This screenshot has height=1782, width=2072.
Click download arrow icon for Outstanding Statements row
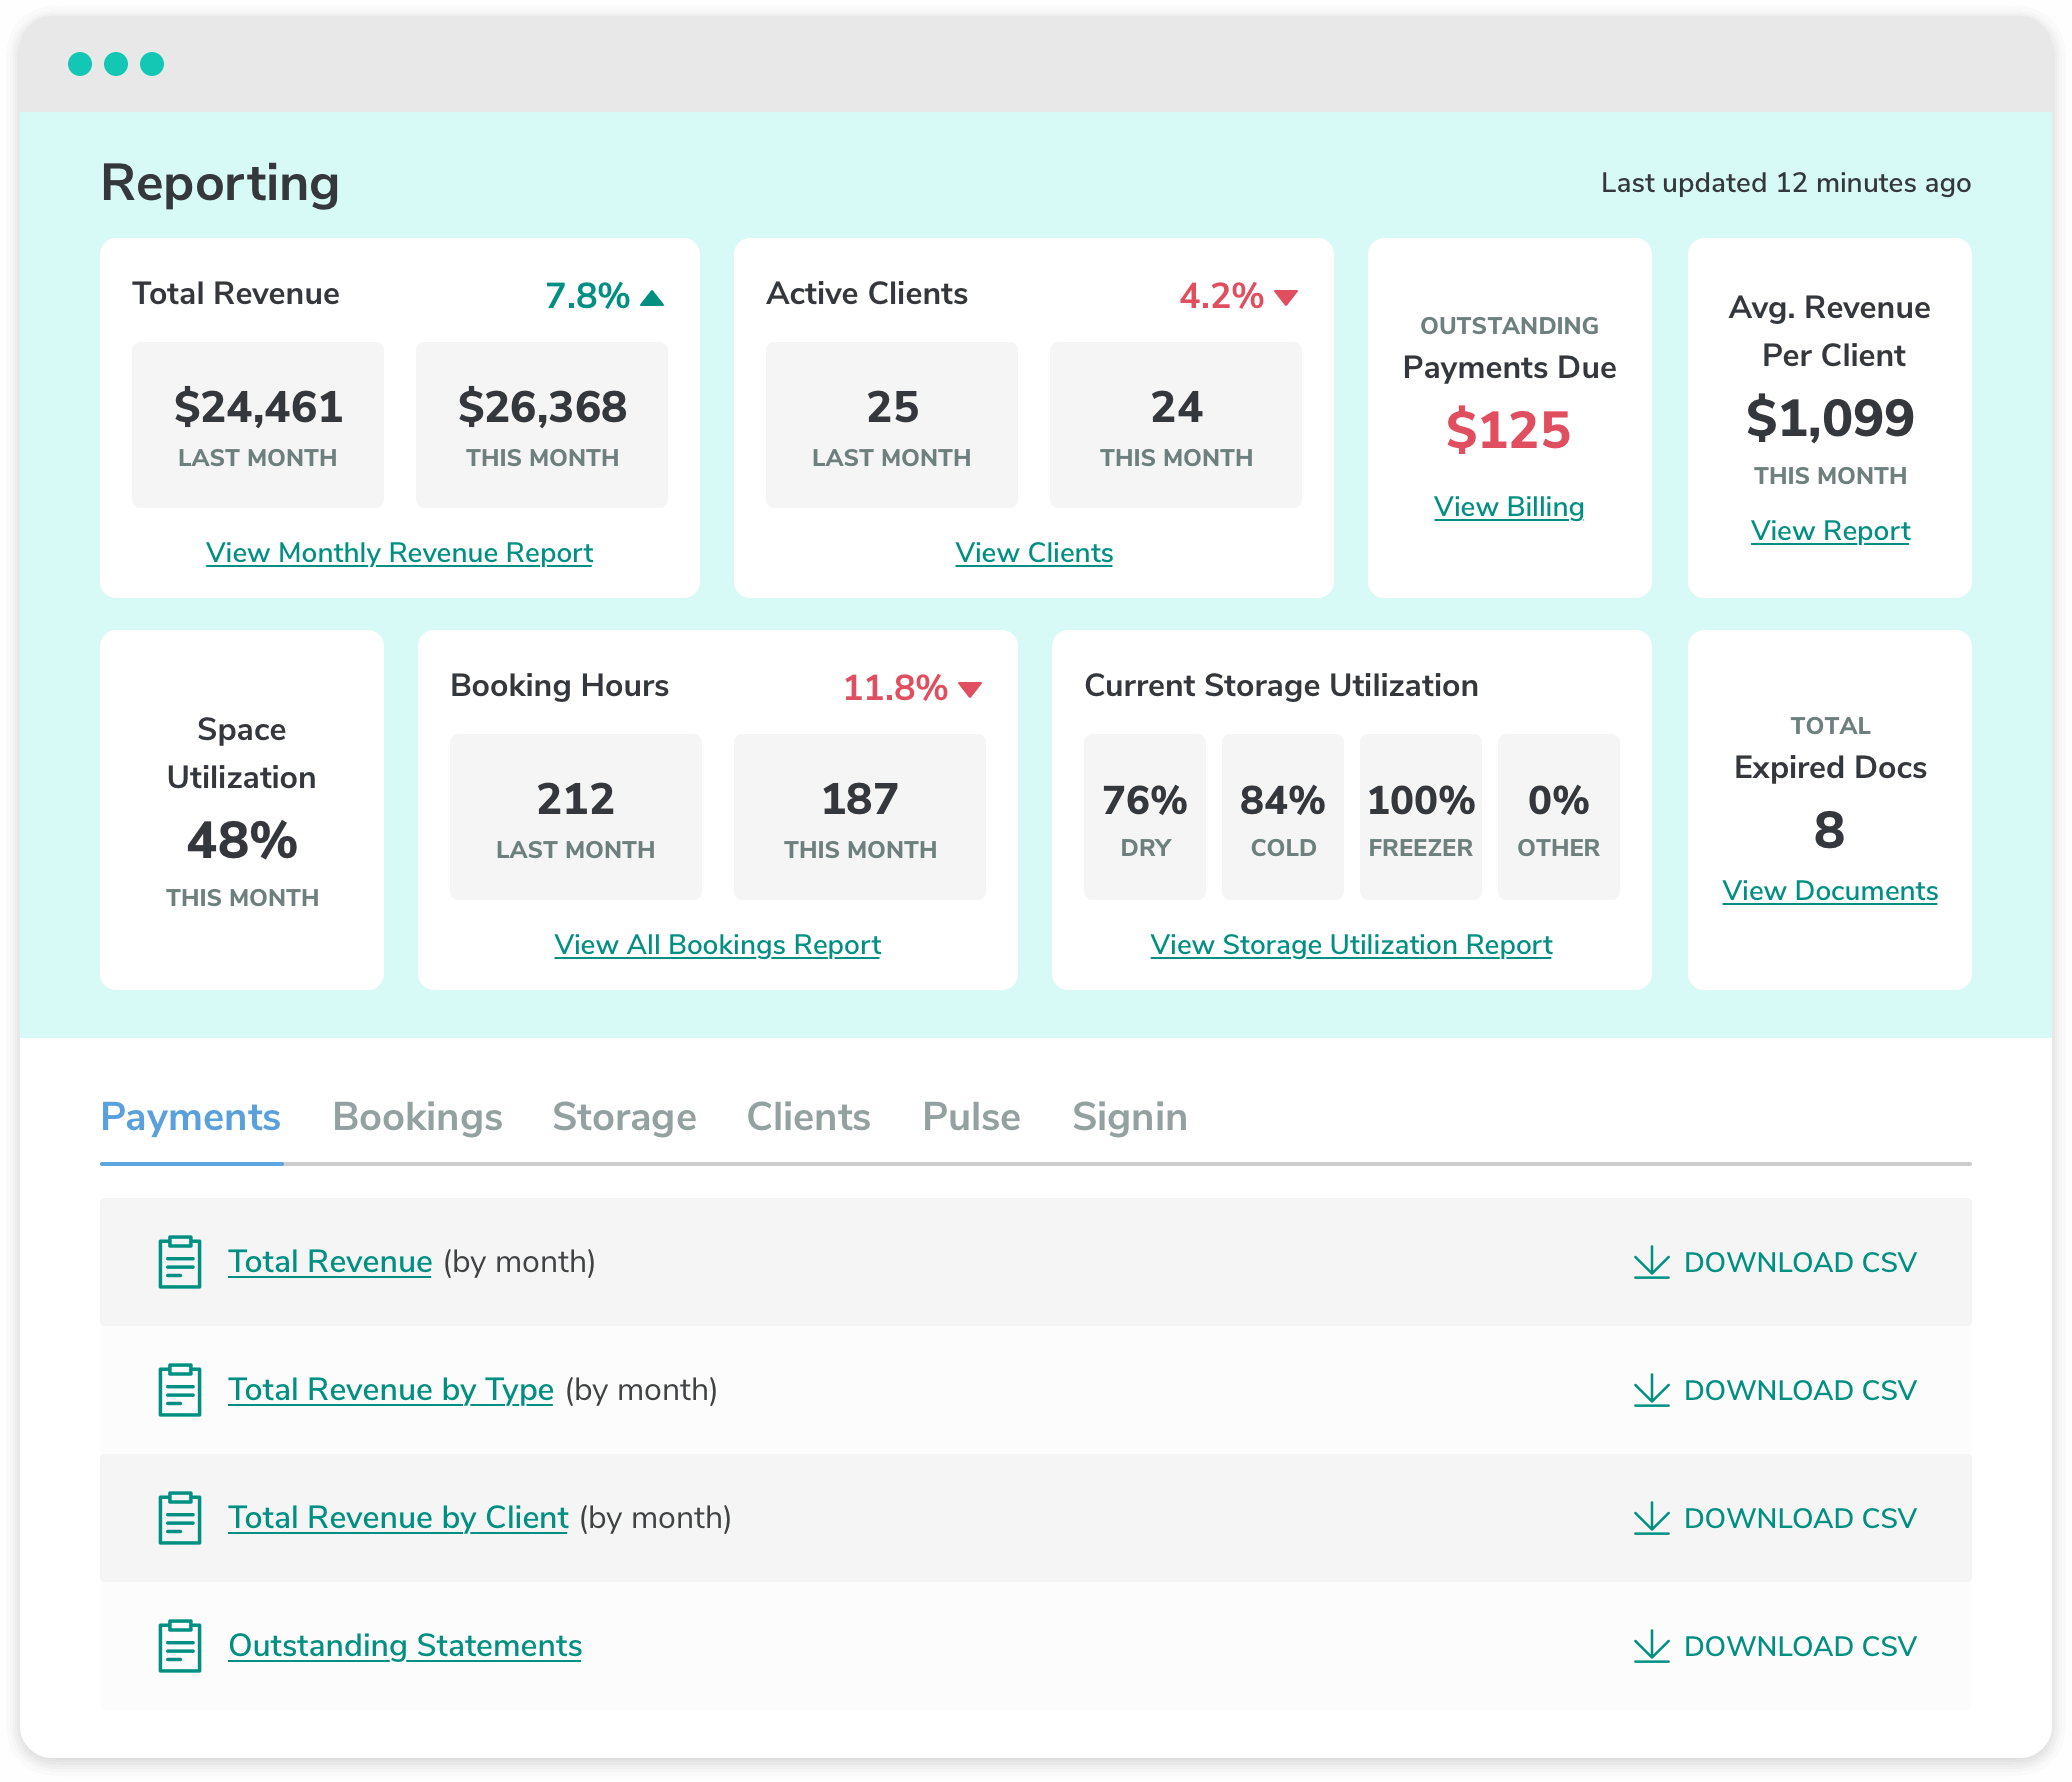click(1652, 1646)
